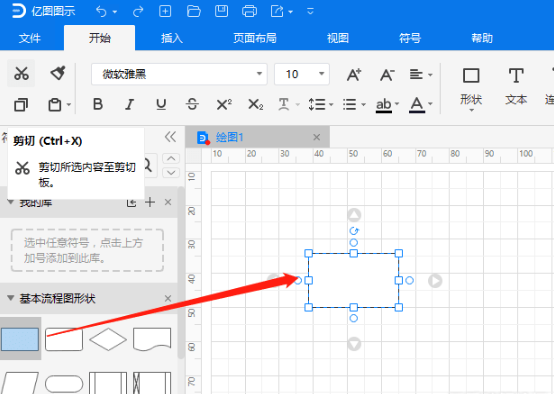The width and height of the screenshot is (554, 394).
Task: Open the 视图 tab
Action: pyautogui.click(x=338, y=38)
